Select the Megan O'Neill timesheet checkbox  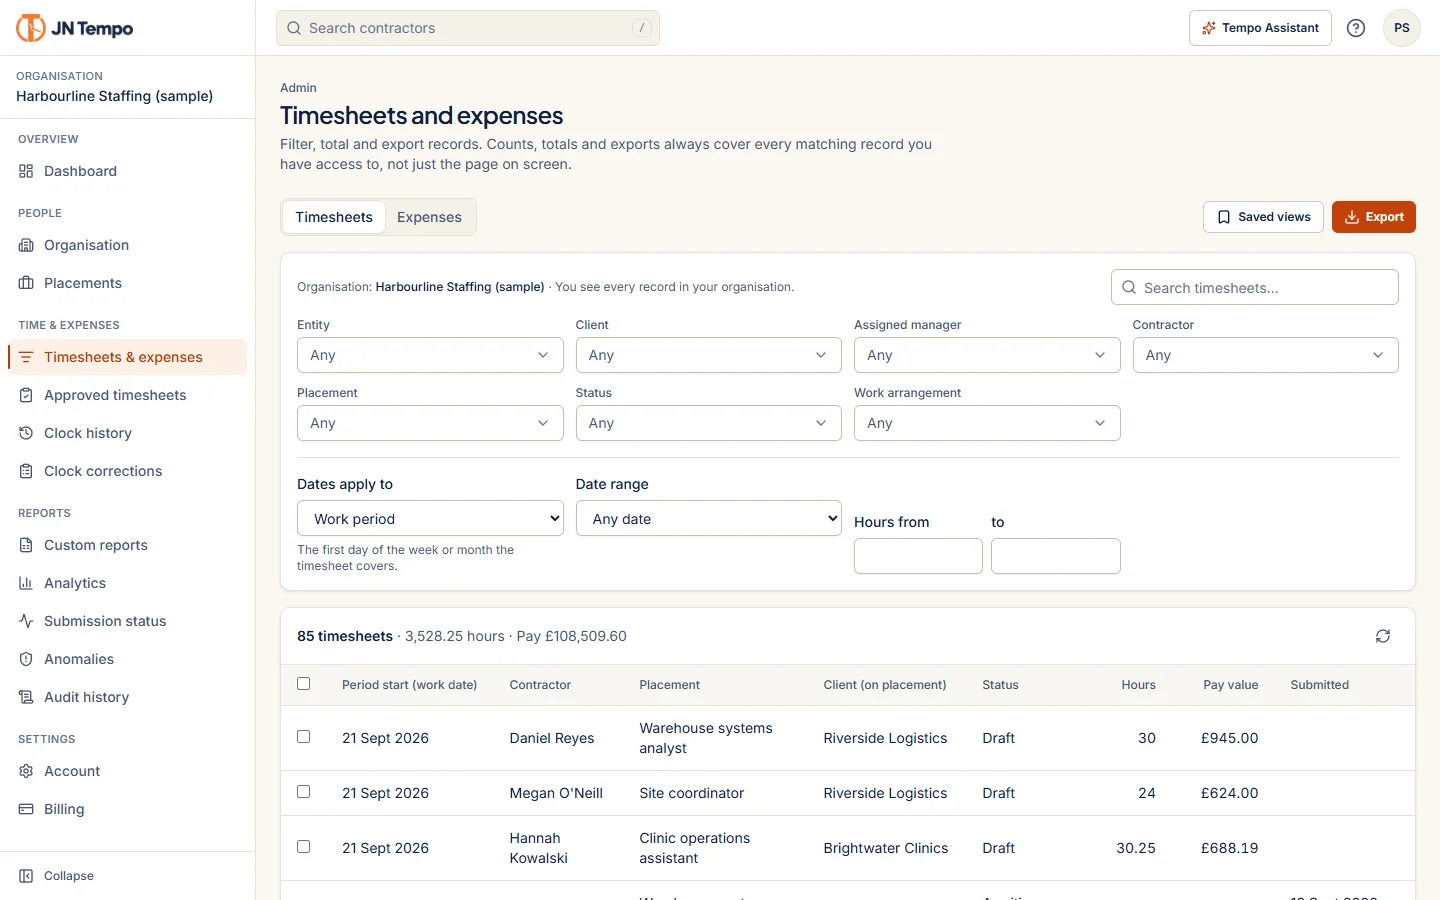click(304, 792)
